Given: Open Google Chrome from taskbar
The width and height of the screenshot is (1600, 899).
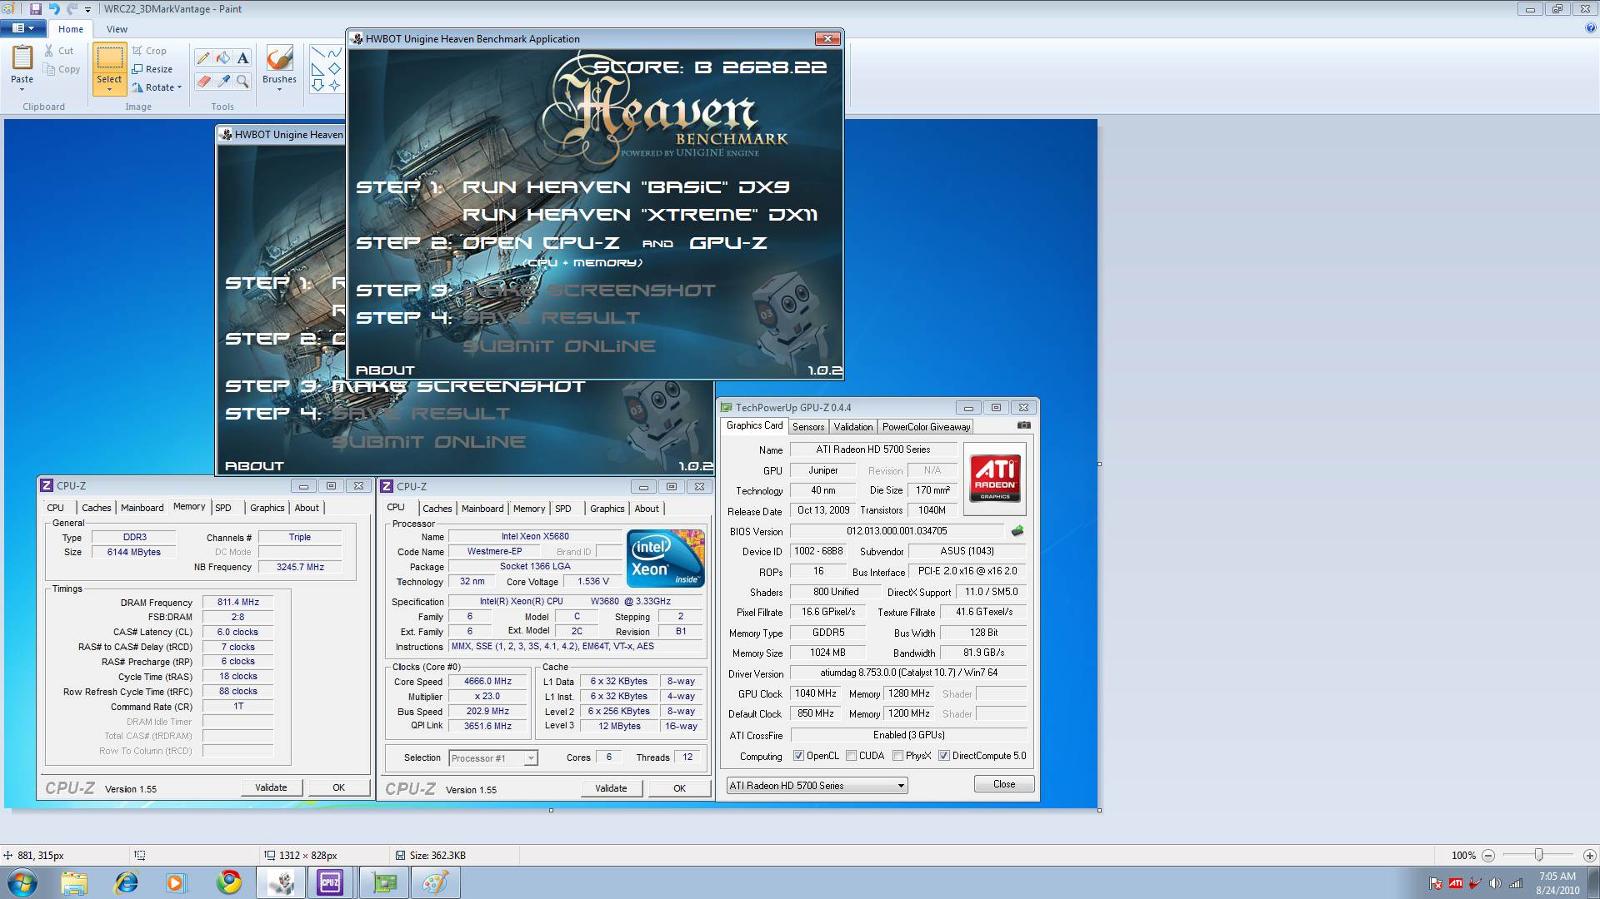Looking at the screenshot, I should (229, 883).
